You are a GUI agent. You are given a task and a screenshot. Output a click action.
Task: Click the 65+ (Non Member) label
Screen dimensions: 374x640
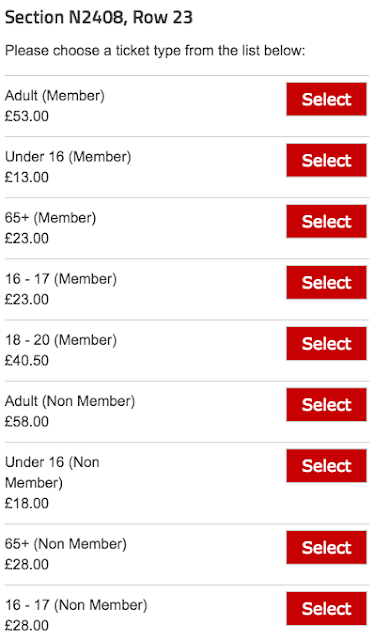pyautogui.click(x=66, y=544)
